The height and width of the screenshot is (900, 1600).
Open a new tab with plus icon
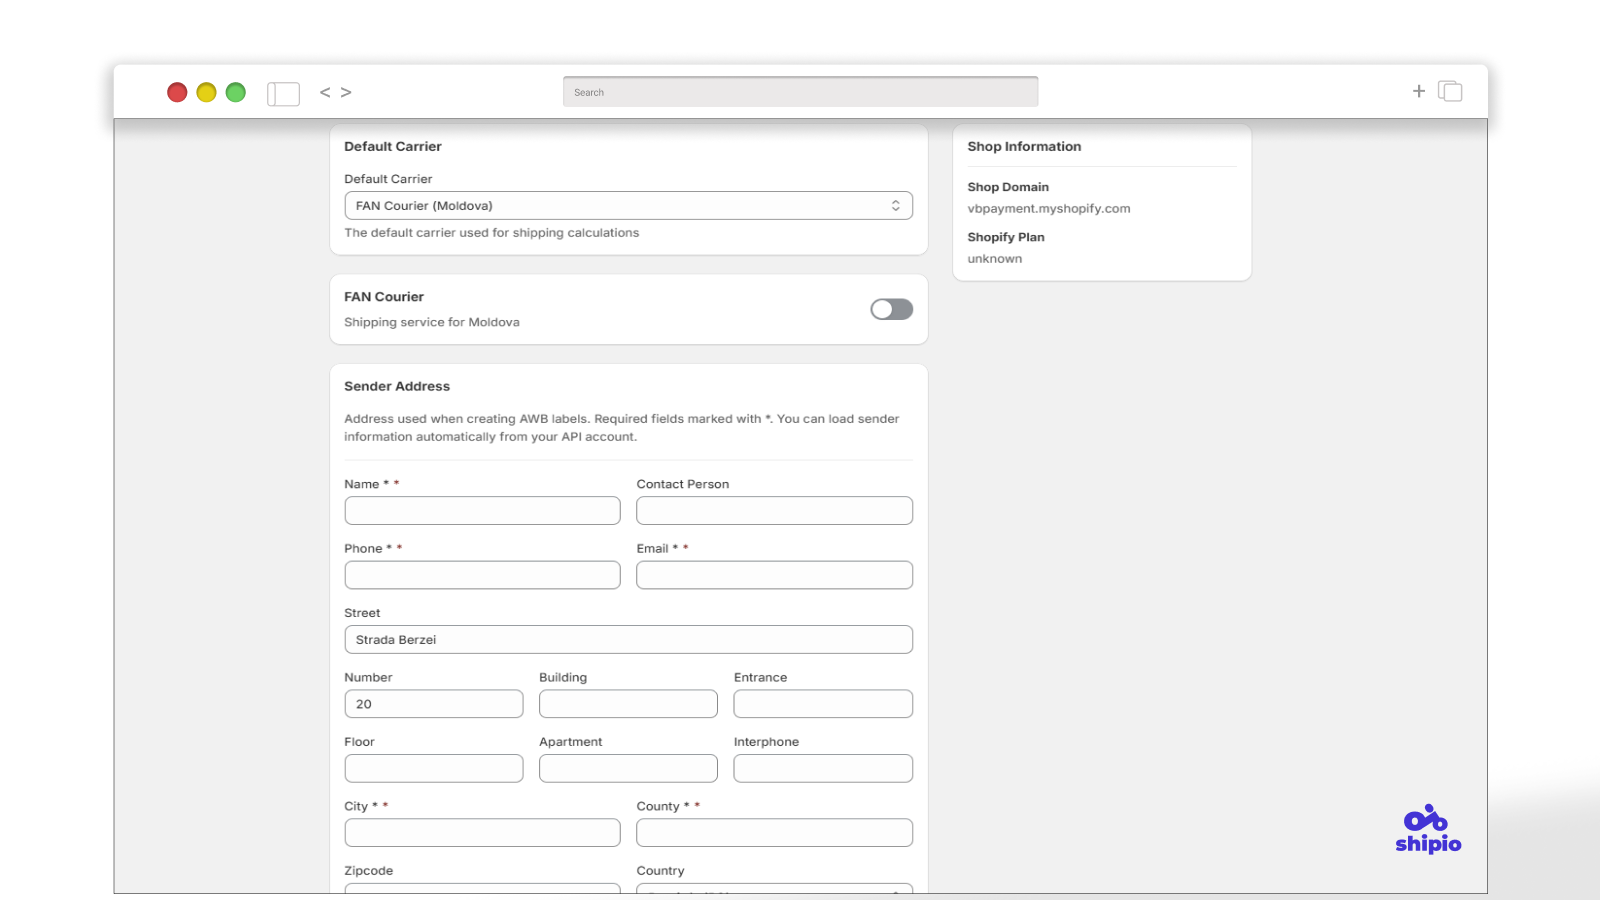coord(1418,91)
